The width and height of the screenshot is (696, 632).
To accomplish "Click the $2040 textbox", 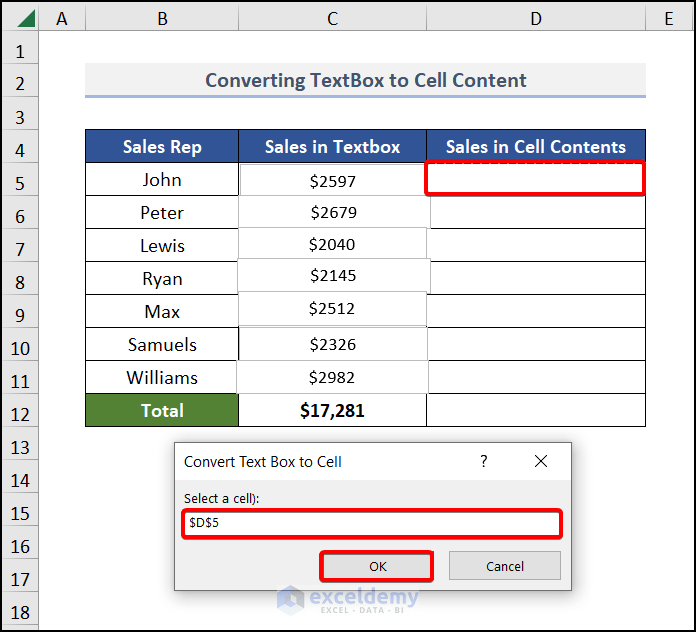I will pos(332,244).
